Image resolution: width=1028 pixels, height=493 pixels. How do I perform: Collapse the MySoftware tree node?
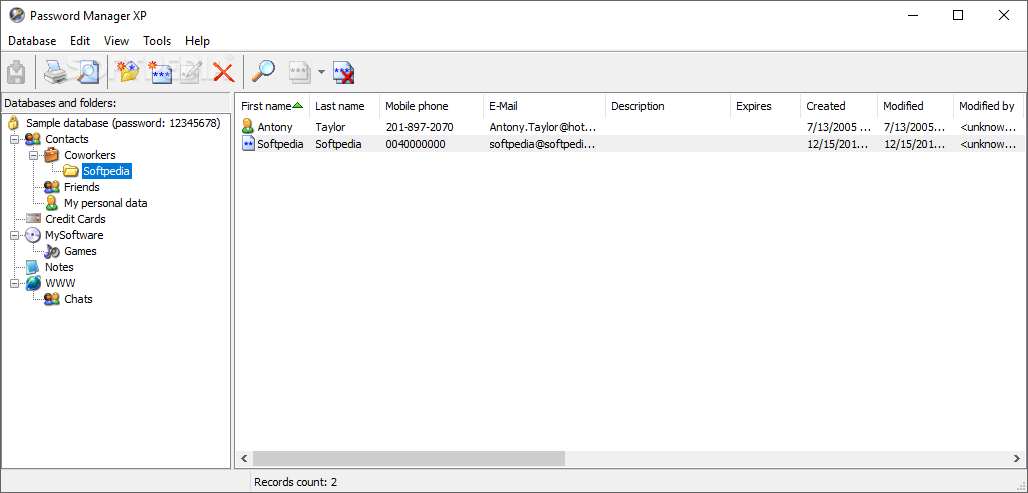14,235
